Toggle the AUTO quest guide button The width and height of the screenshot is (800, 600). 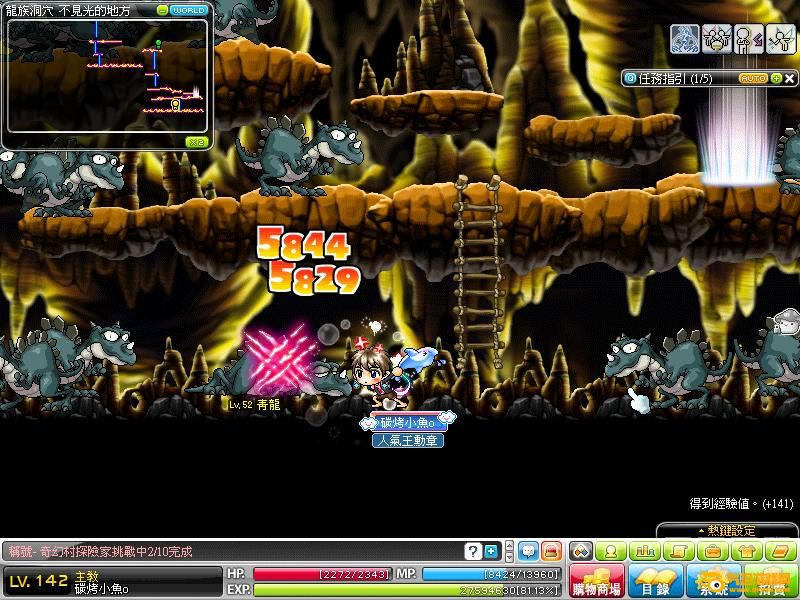point(753,78)
